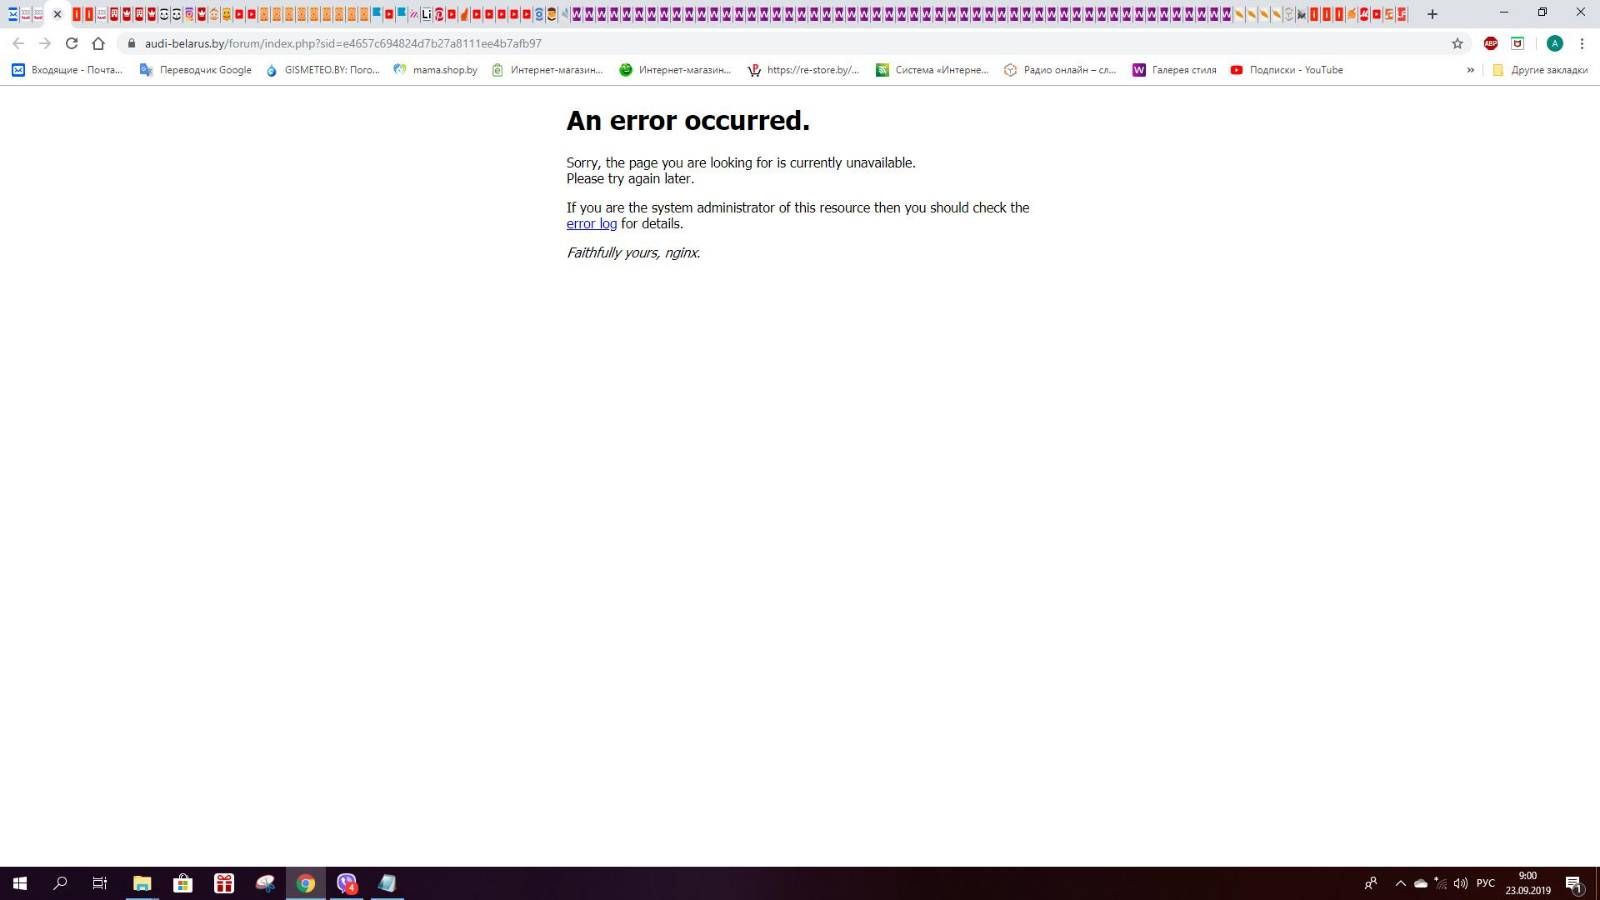The height and width of the screenshot is (900, 1600).
Task: Open the Другие закладки bookmarks folder
Action: (x=1539, y=70)
